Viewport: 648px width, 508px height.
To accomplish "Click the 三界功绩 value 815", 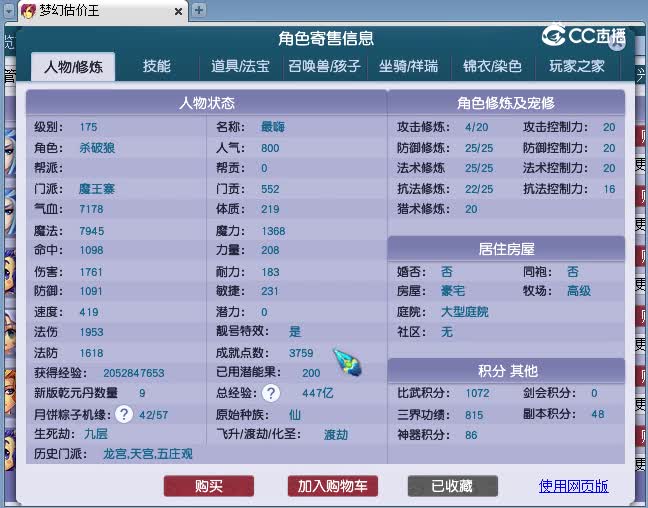I will coord(474,415).
